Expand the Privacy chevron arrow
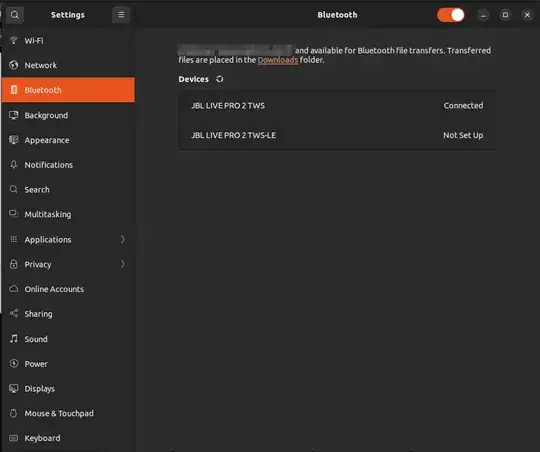Viewport: 540px width, 452px height. pos(122,264)
